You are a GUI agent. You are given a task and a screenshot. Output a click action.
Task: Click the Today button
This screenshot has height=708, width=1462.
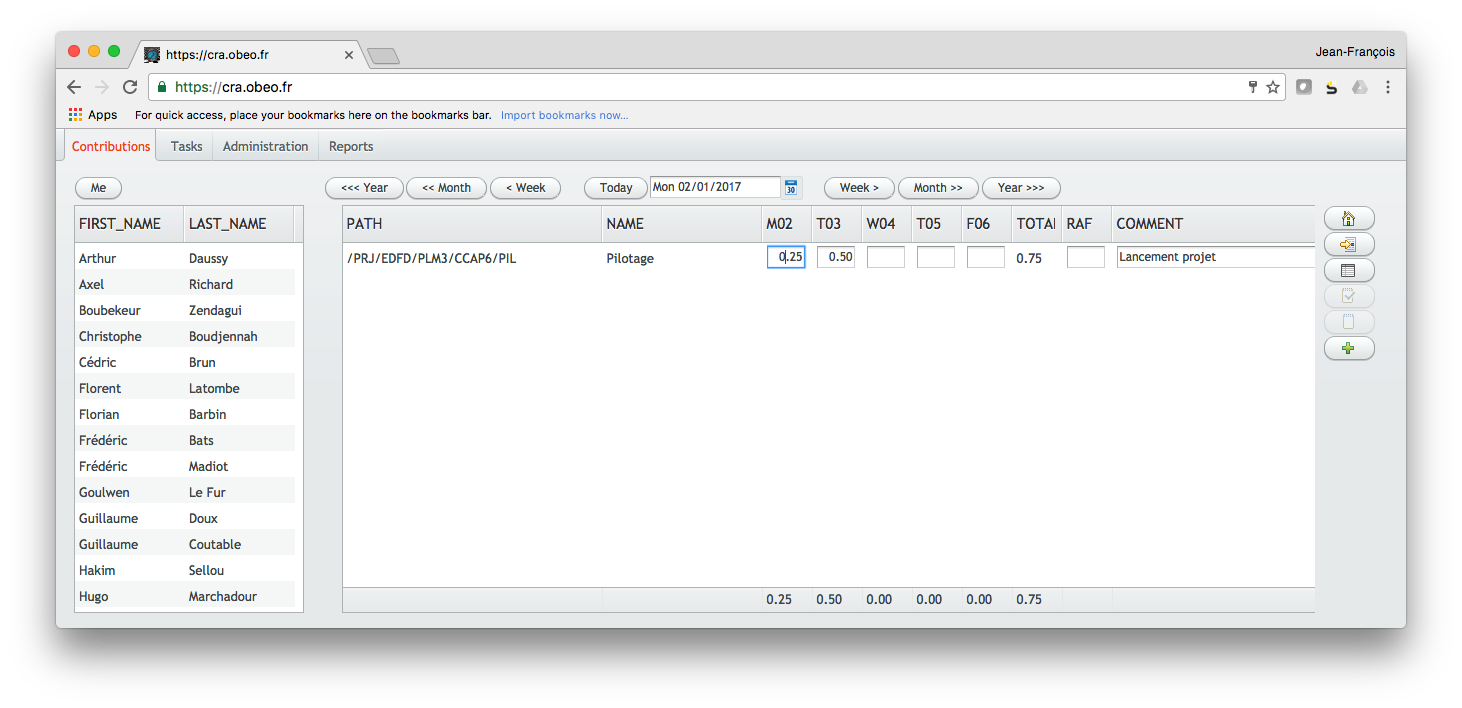tap(616, 188)
